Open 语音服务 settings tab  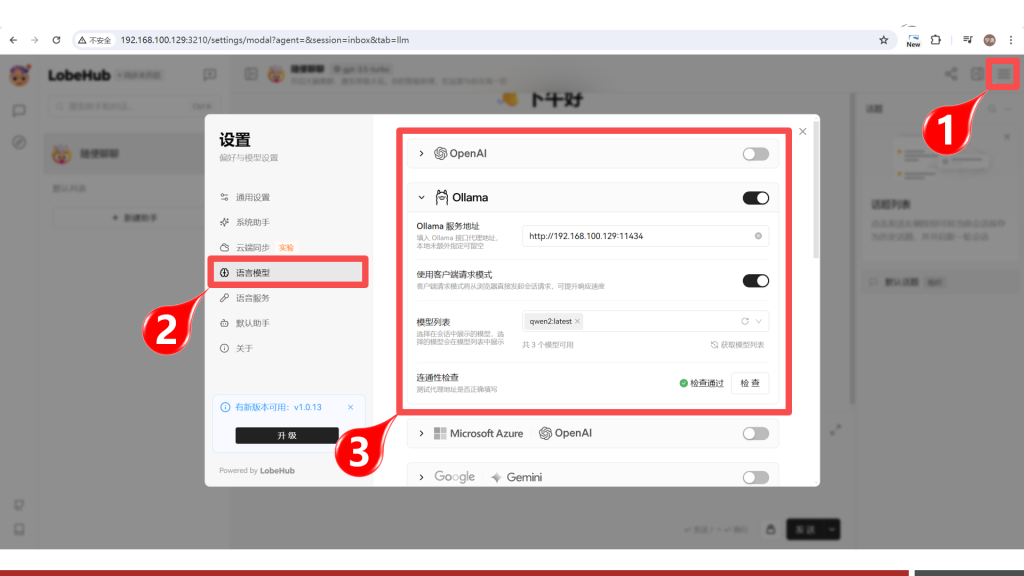[252, 298]
